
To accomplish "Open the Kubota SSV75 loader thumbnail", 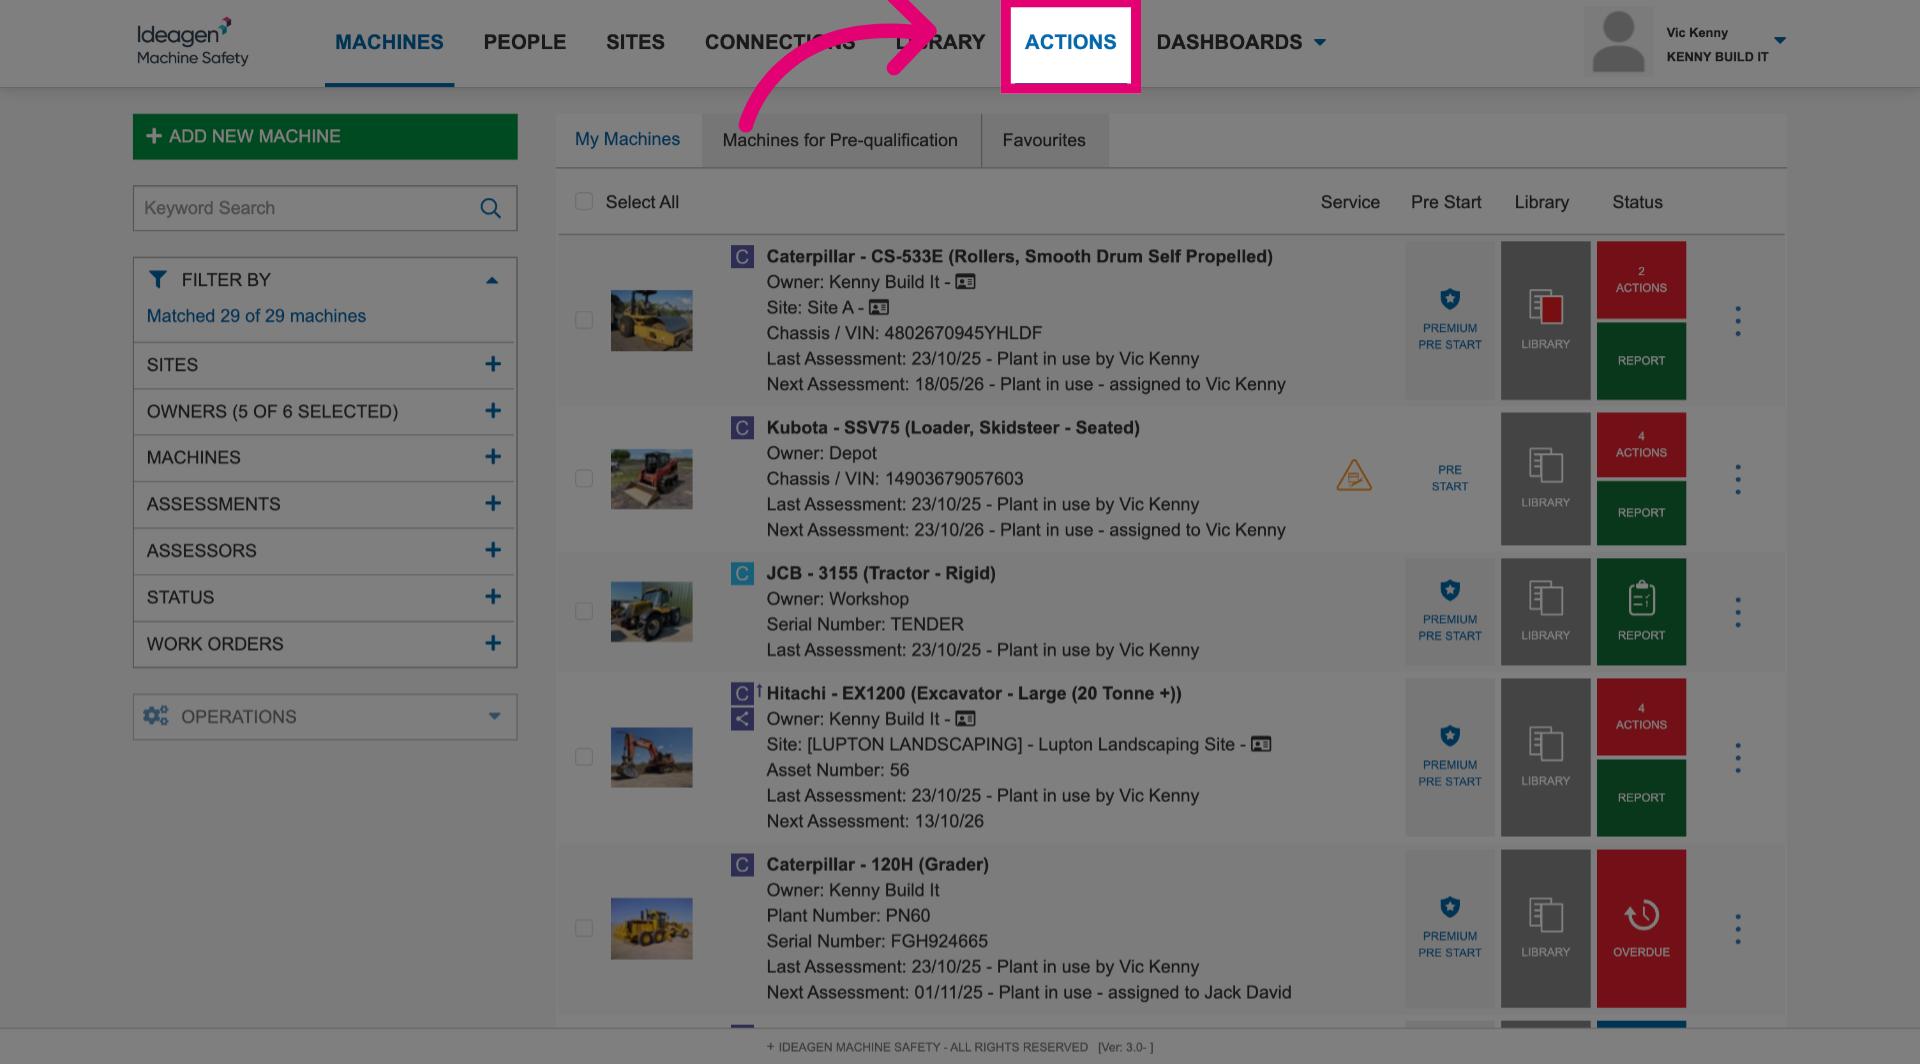I will 652,479.
